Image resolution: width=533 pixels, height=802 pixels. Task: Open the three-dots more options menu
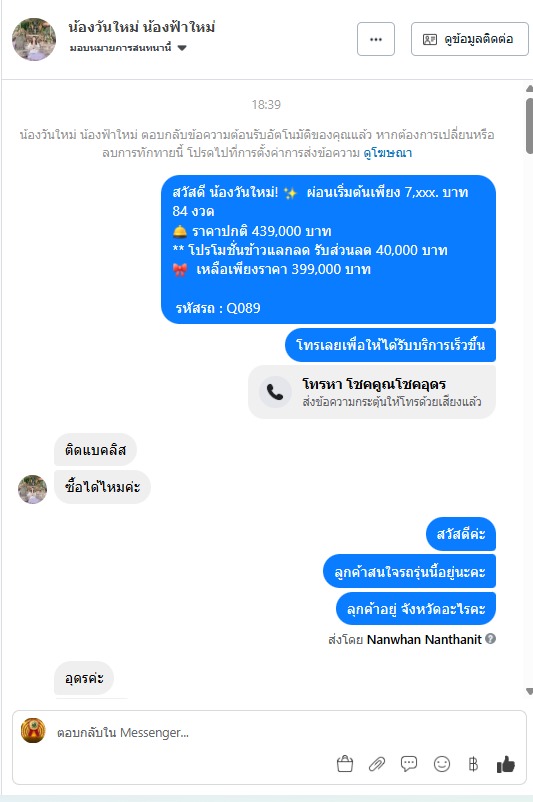(376, 39)
